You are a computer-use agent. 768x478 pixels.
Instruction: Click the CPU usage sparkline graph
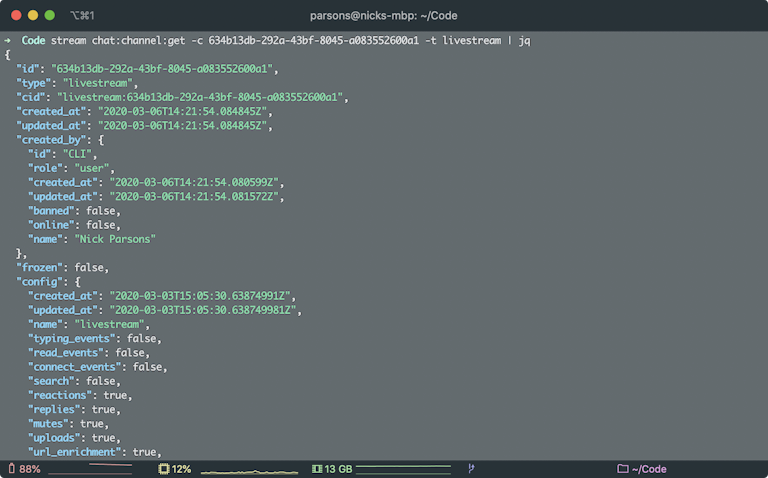click(x=249, y=471)
